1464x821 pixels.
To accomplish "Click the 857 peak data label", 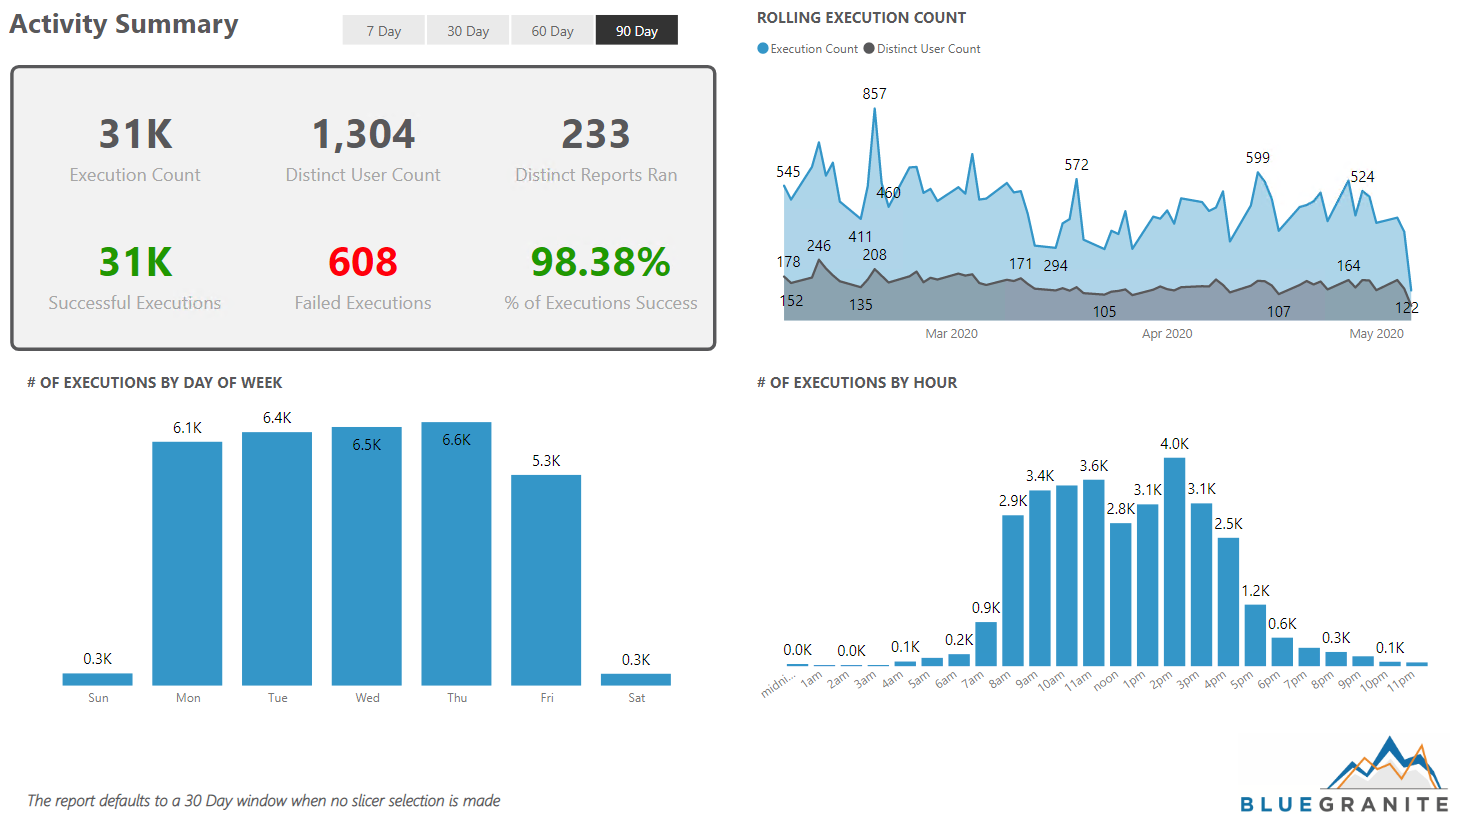I will tap(875, 94).
